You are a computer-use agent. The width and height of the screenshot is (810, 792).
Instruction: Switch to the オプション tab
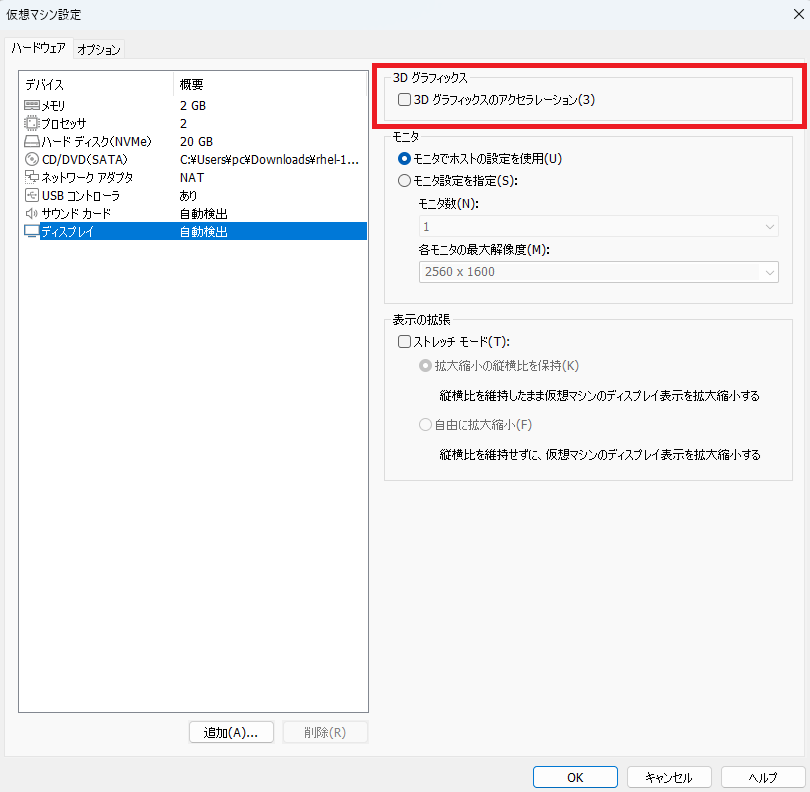pos(99,49)
